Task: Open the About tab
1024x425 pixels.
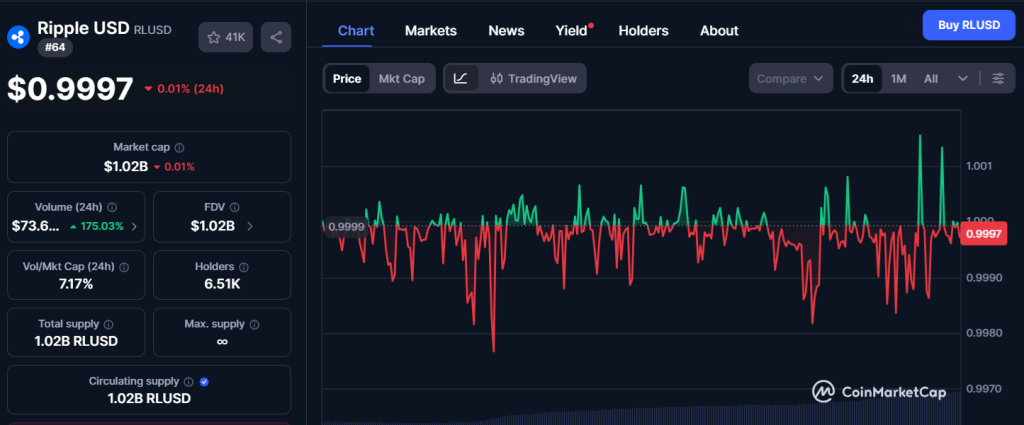Action: [719, 31]
